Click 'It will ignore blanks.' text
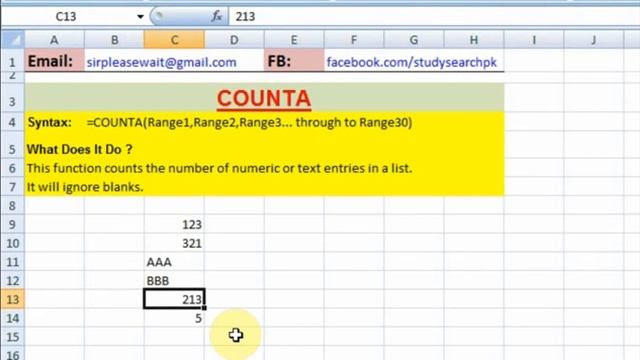This screenshot has height=360, width=640. point(85,187)
